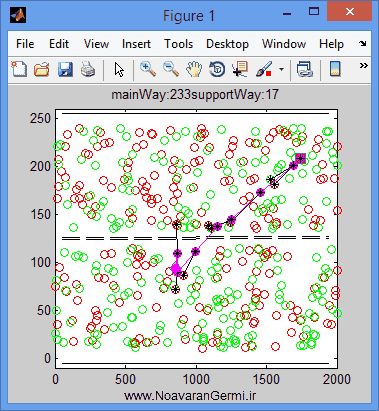This screenshot has width=379, height=411.
Task: Click the y-axis tick label 100
Action: click(40, 262)
